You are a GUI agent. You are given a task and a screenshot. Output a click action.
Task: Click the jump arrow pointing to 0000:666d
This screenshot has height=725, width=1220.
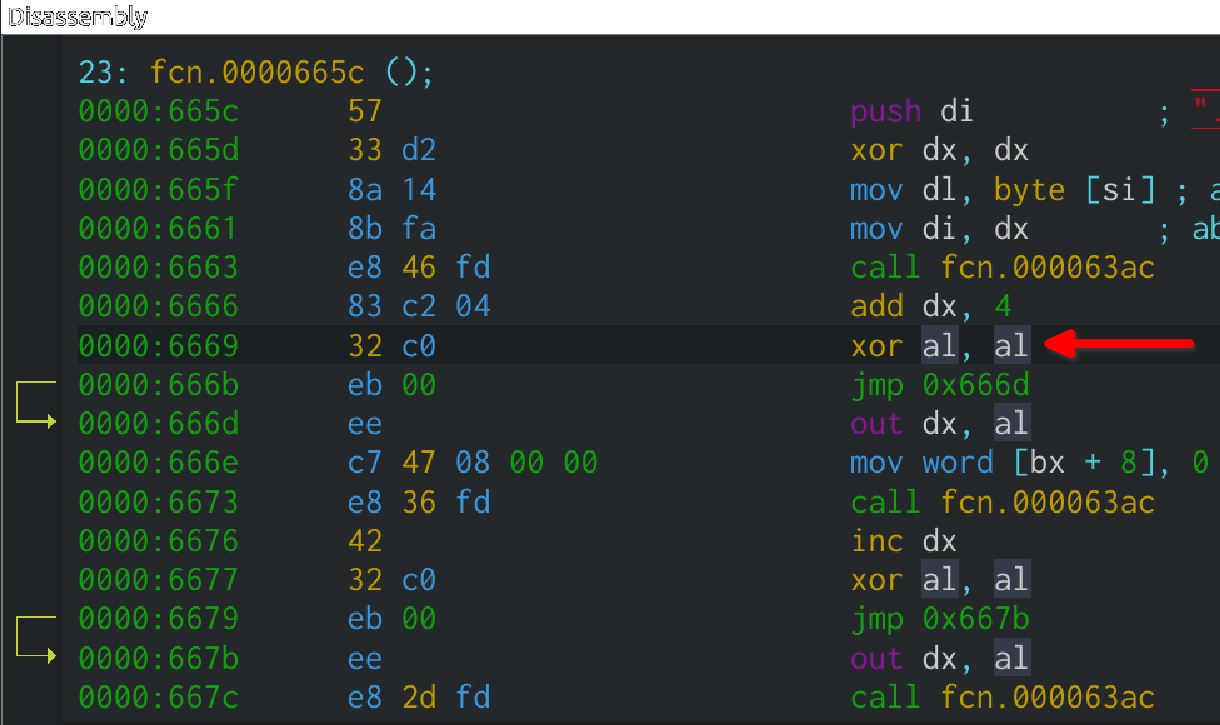(35, 403)
